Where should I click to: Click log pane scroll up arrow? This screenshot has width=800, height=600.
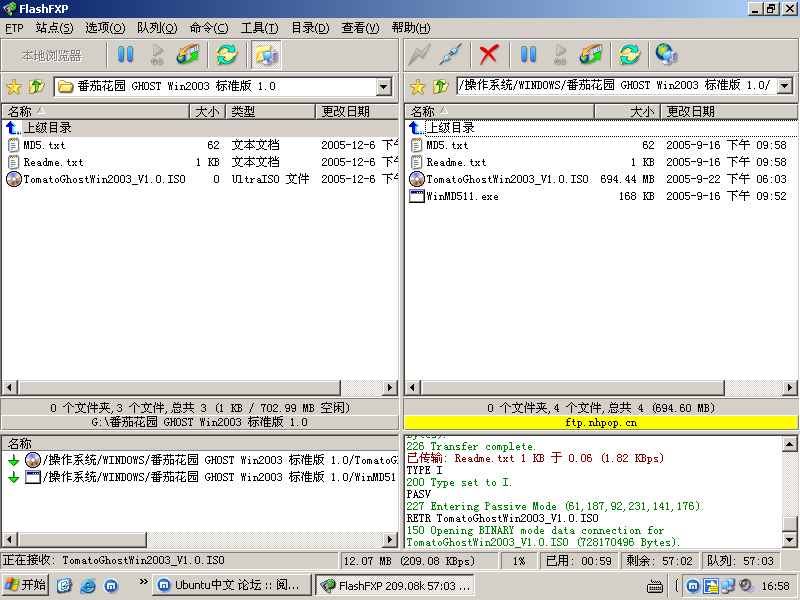click(789, 444)
